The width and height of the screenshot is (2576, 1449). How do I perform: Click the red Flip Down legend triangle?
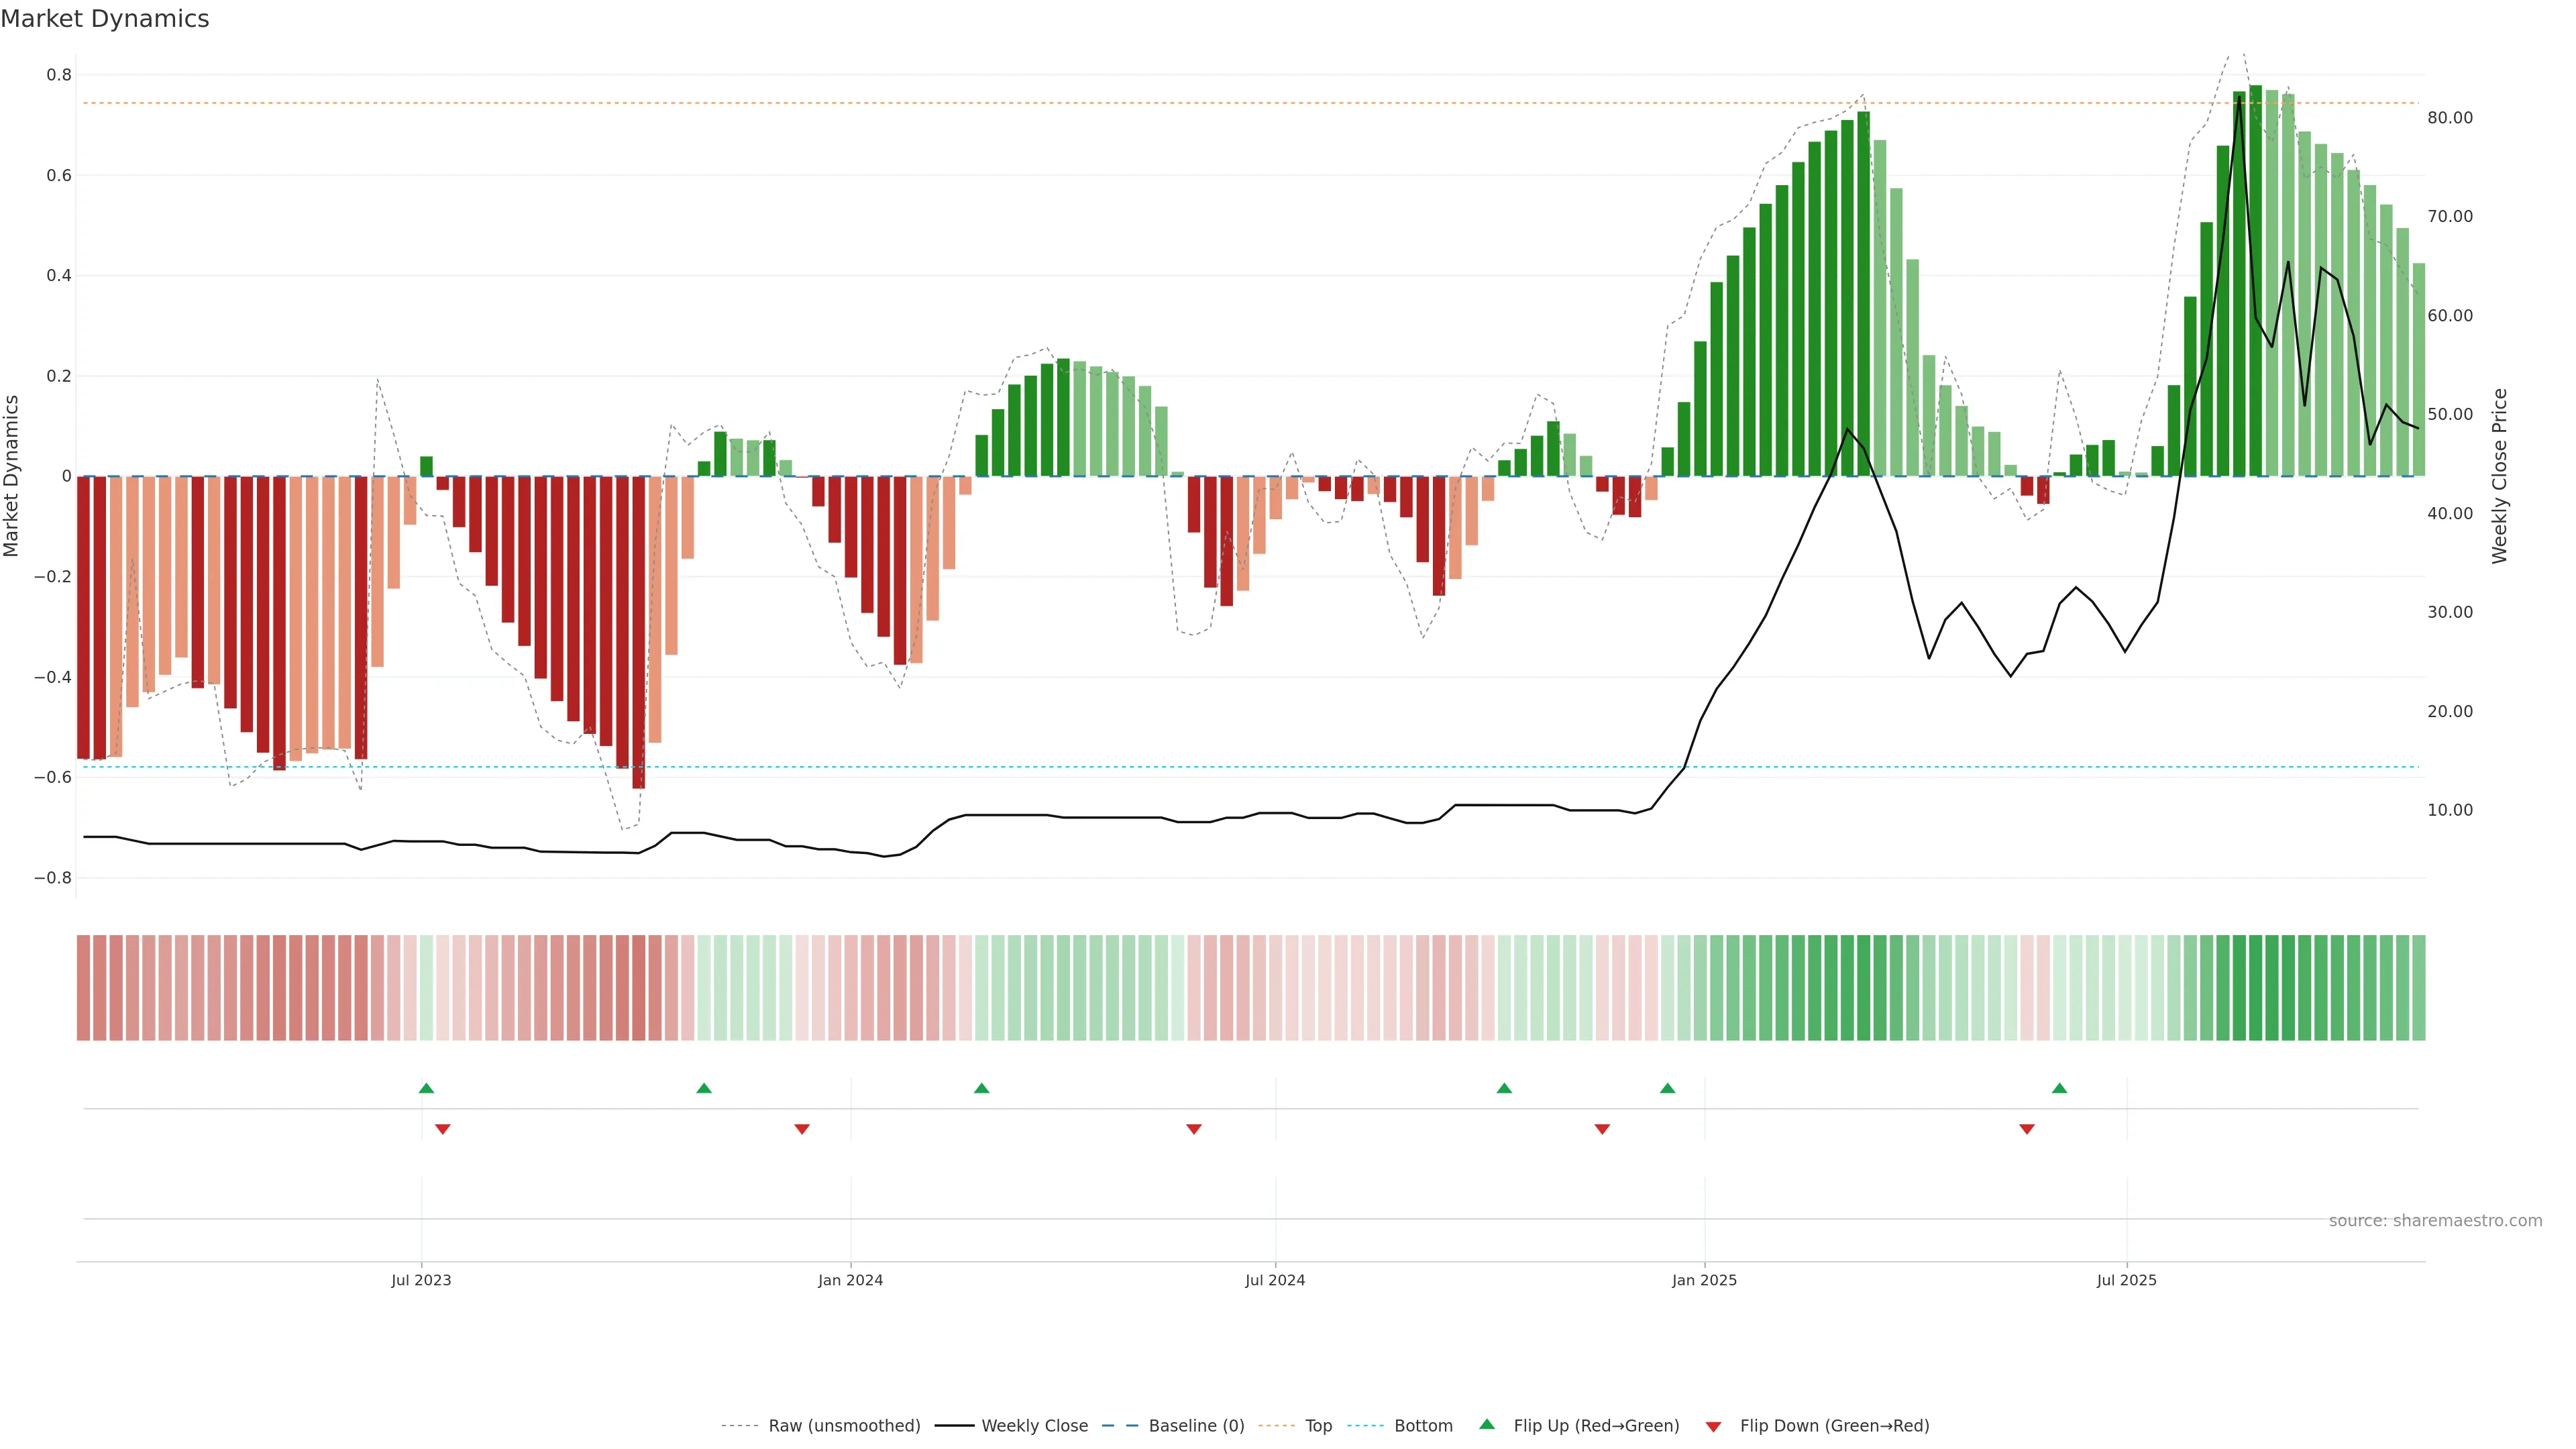click(1713, 1426)
